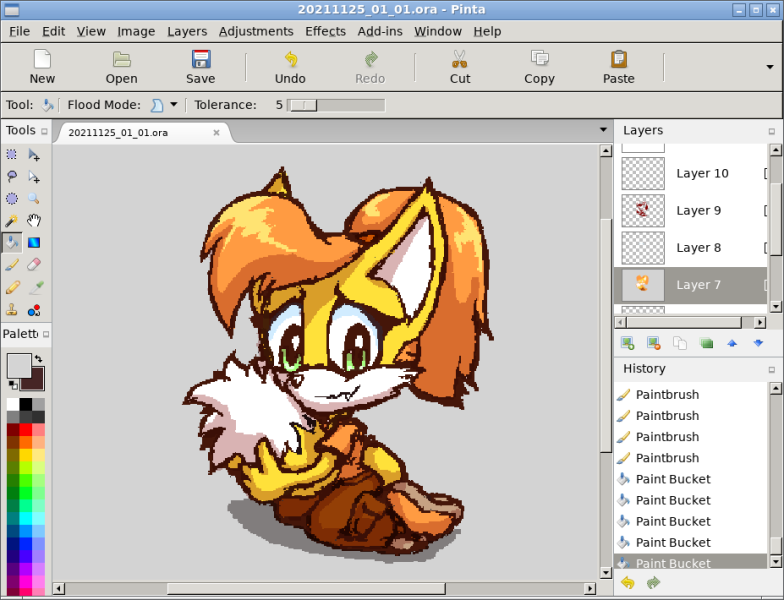Select the Move Selected tool
This screenshot has height=600, width=784.
coord(34,154)
